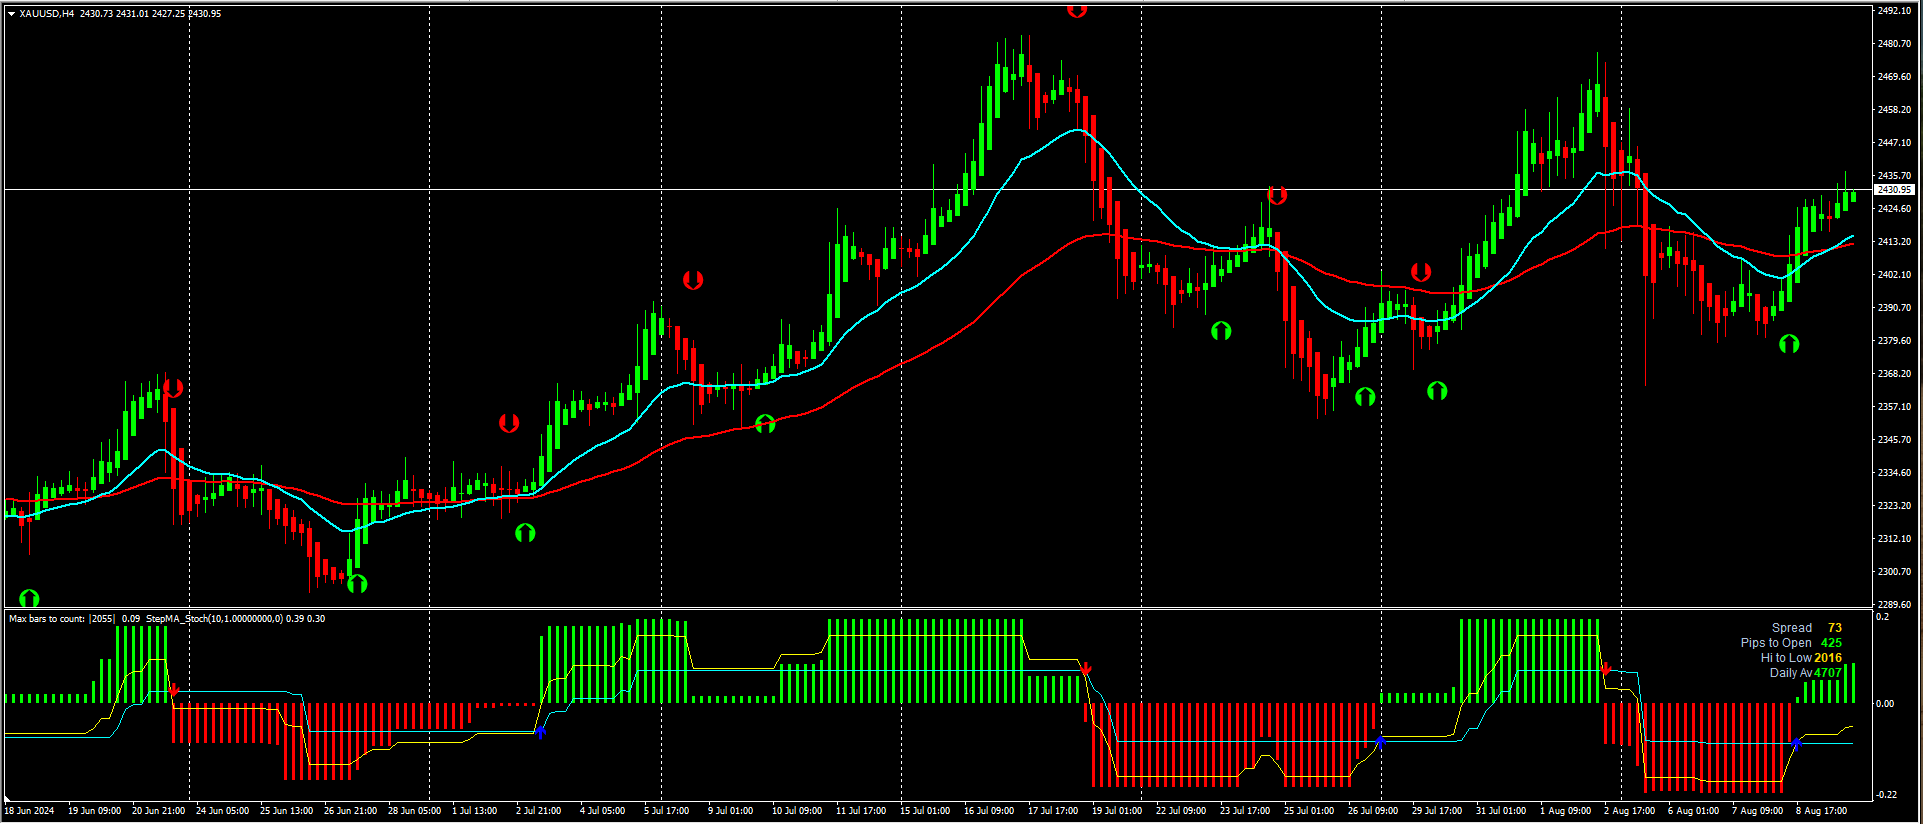Image resolution: width=1923 pixels, height=824 pixels.
Task: Select the 0.00 level on the indicator scale
Action: [1885, 704]
